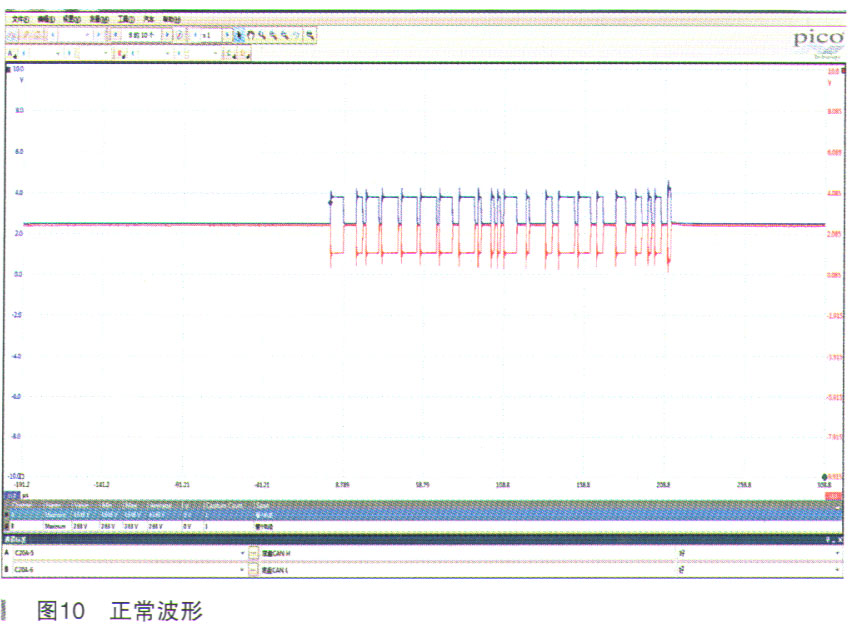
Task: Click the pico logo
Action: click(818, 39)
